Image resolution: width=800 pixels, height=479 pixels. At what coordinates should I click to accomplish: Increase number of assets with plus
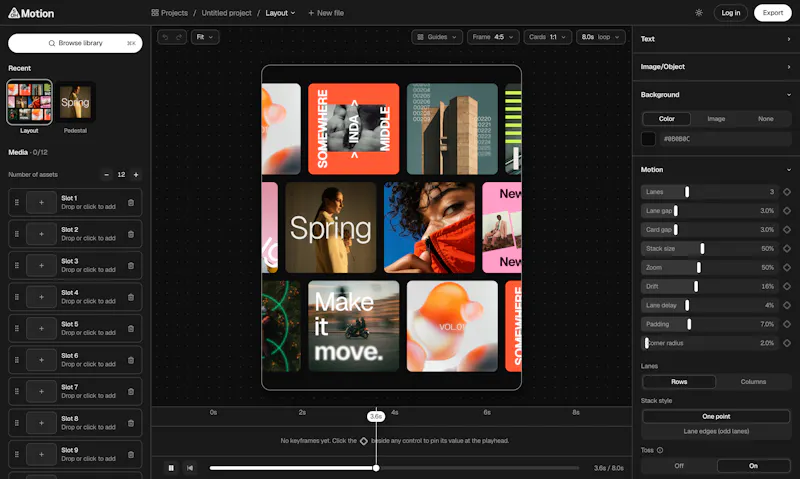(136, 174)
